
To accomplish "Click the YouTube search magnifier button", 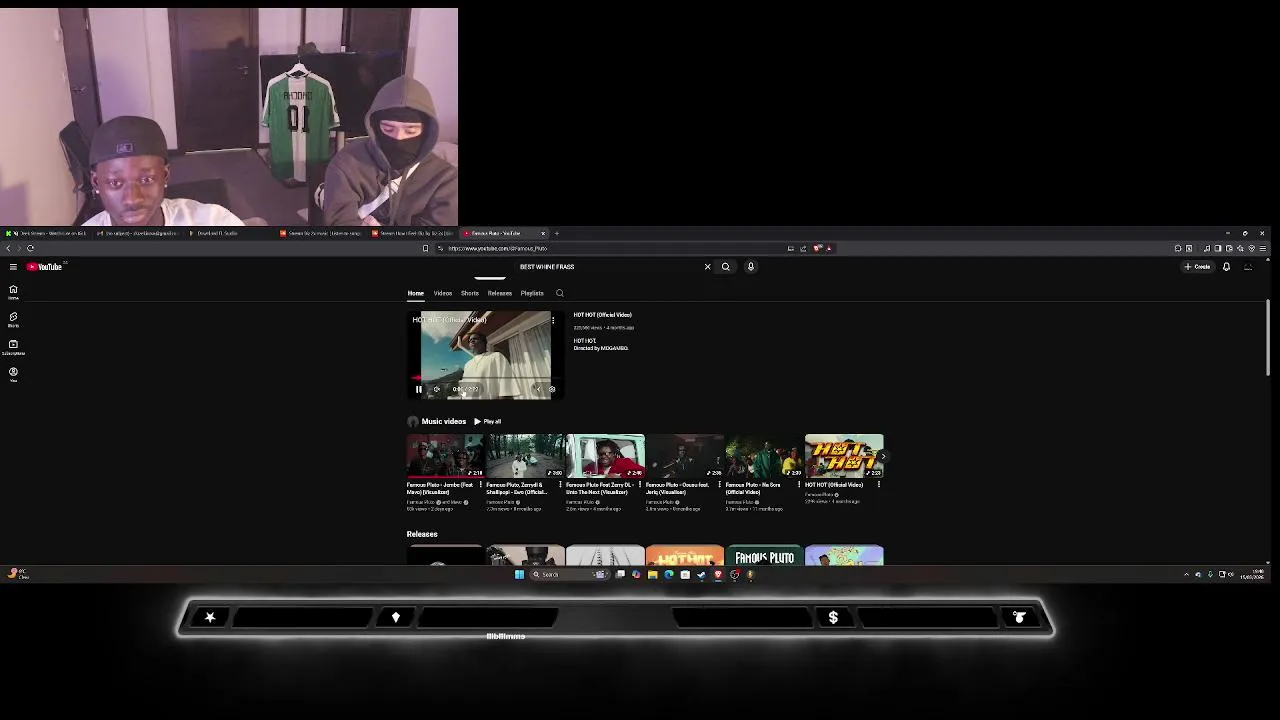I will pyautogui.click(x=726, y=267).
